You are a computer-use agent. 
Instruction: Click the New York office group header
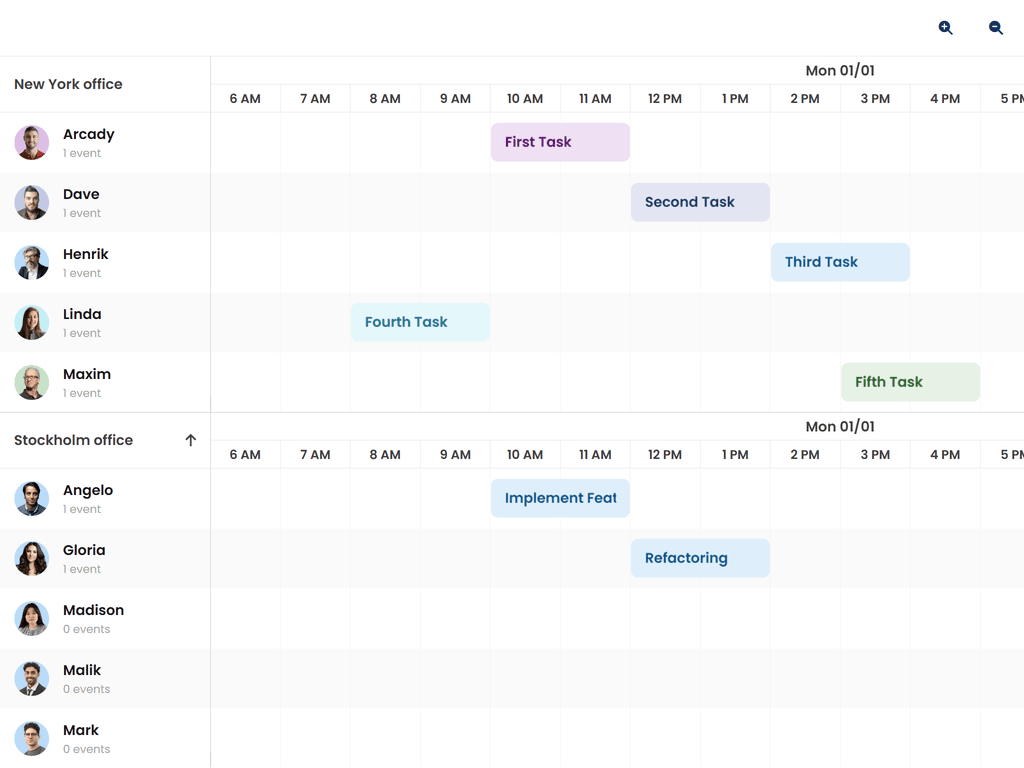tap(68, 84)
